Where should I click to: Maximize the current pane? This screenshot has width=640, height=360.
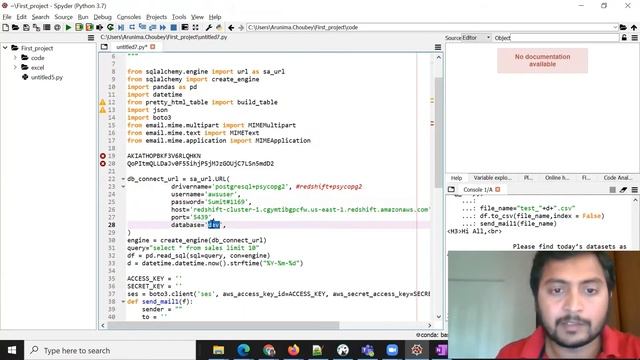coord(196,27)
